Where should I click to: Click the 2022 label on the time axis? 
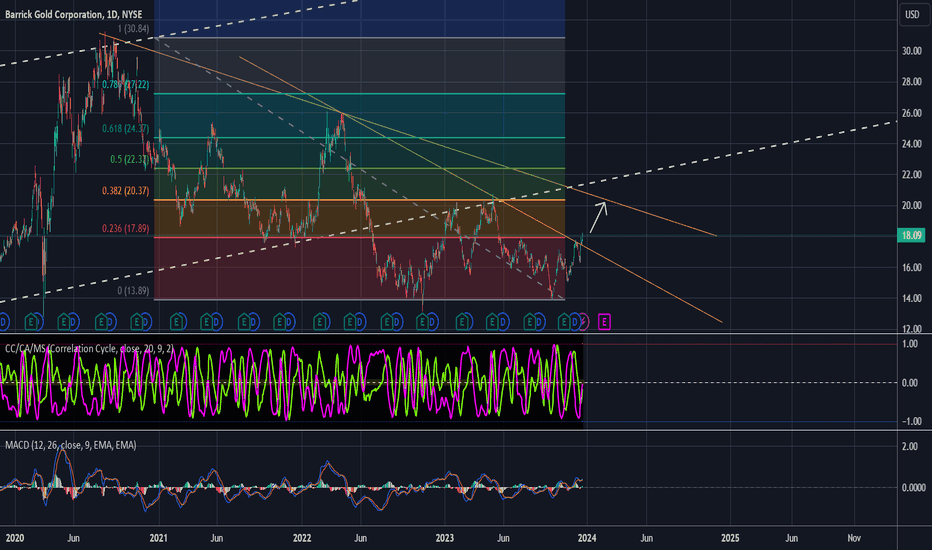click(x=302, y=538)
